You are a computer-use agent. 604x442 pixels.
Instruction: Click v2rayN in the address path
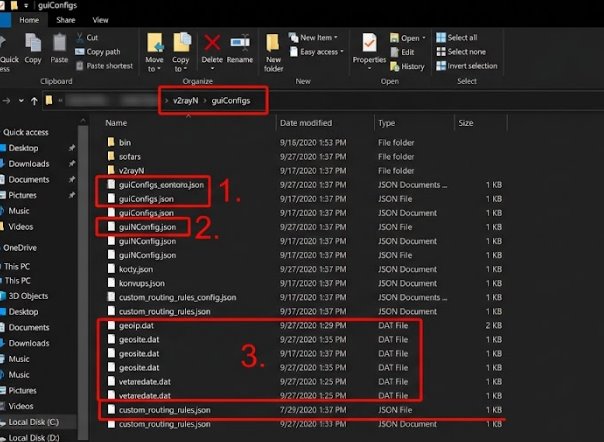[x=185, y=101]
